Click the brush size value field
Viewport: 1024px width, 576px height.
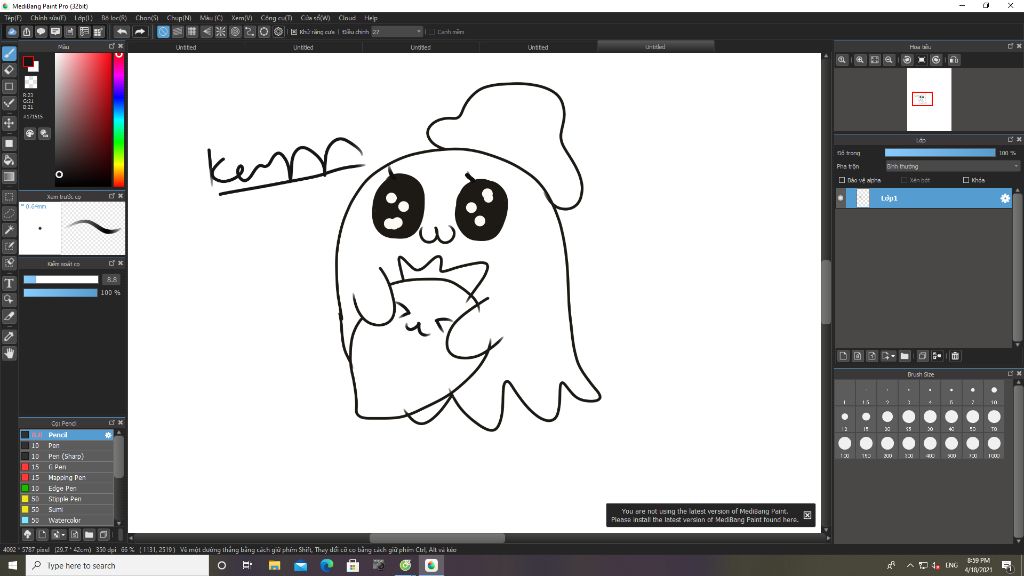pos(112,280)
